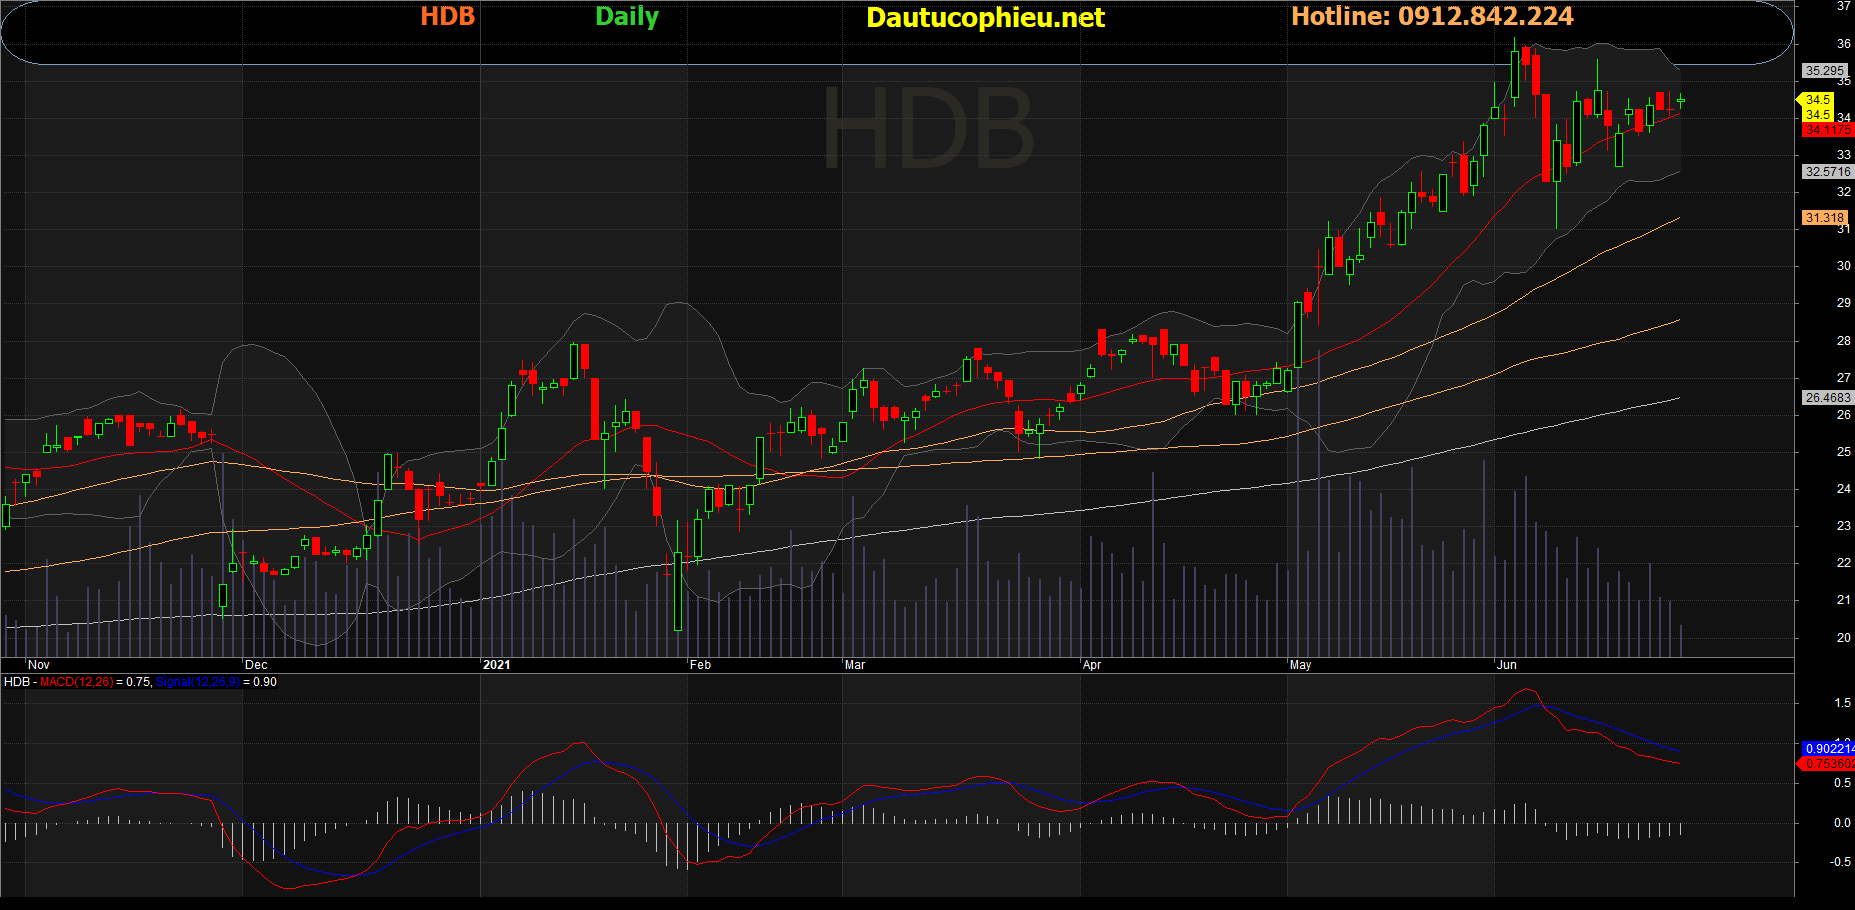Select the Feb marker on time axis

pyautogui.click(x=700, y=665)
